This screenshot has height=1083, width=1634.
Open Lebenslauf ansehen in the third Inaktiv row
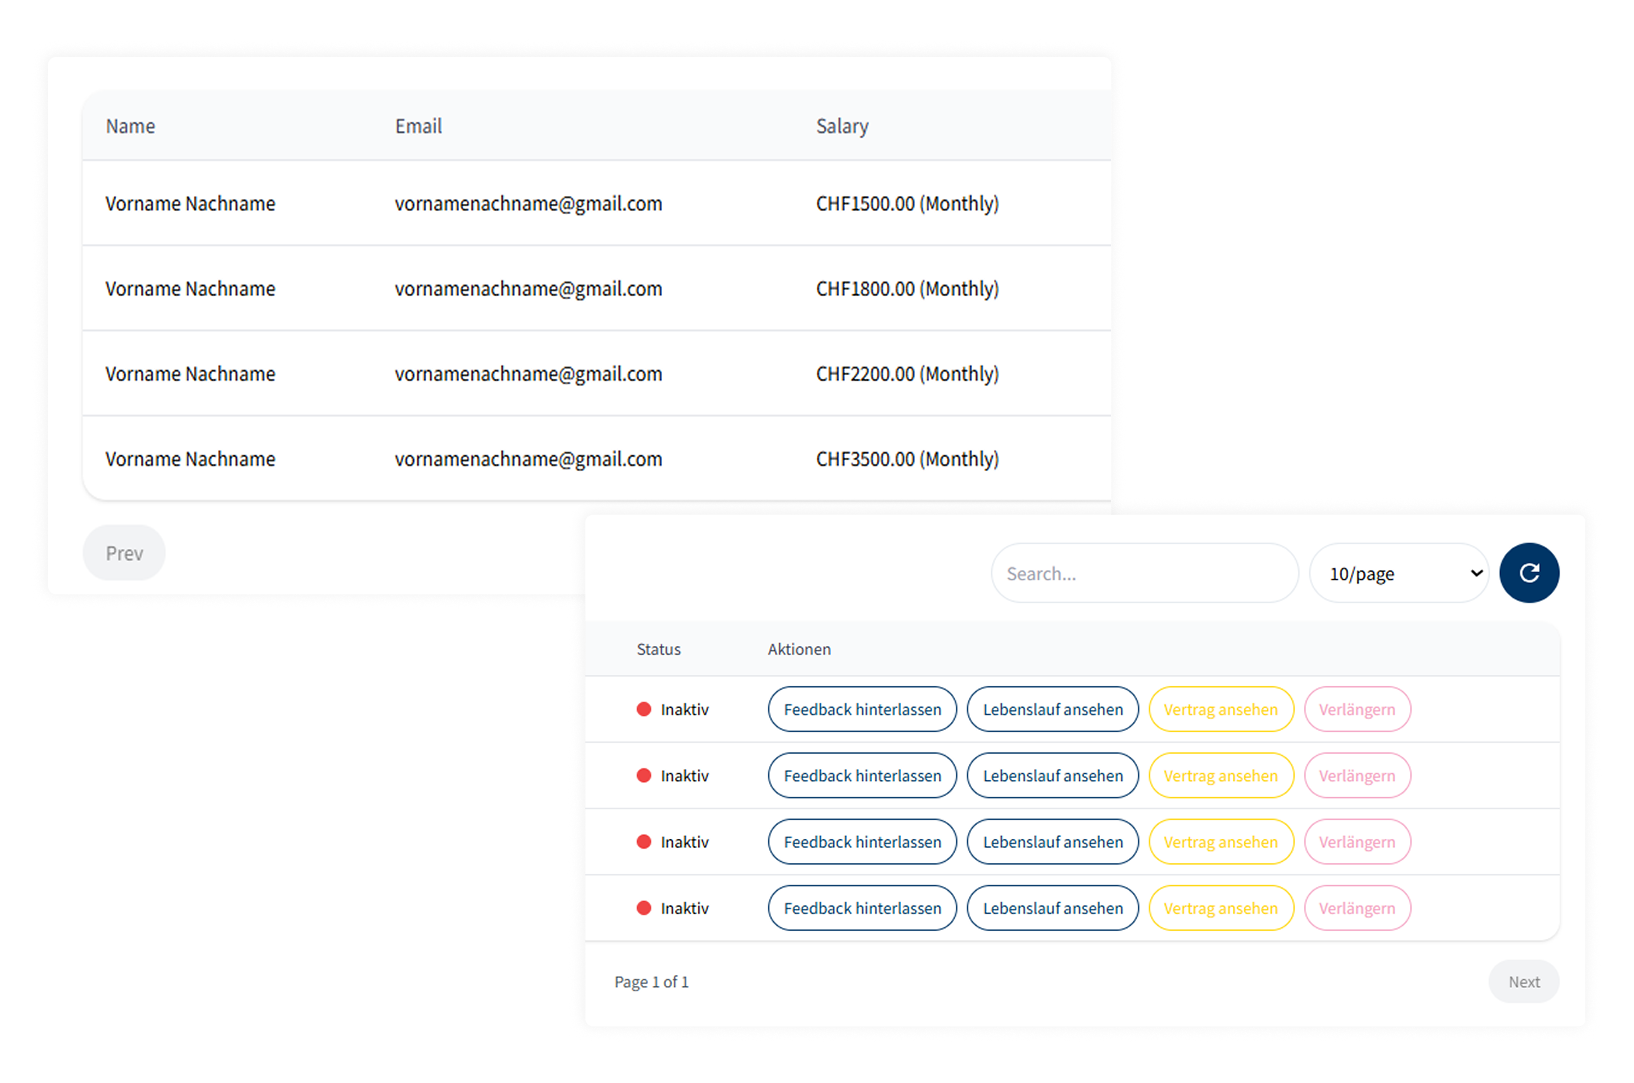[x=1053, y=842]
